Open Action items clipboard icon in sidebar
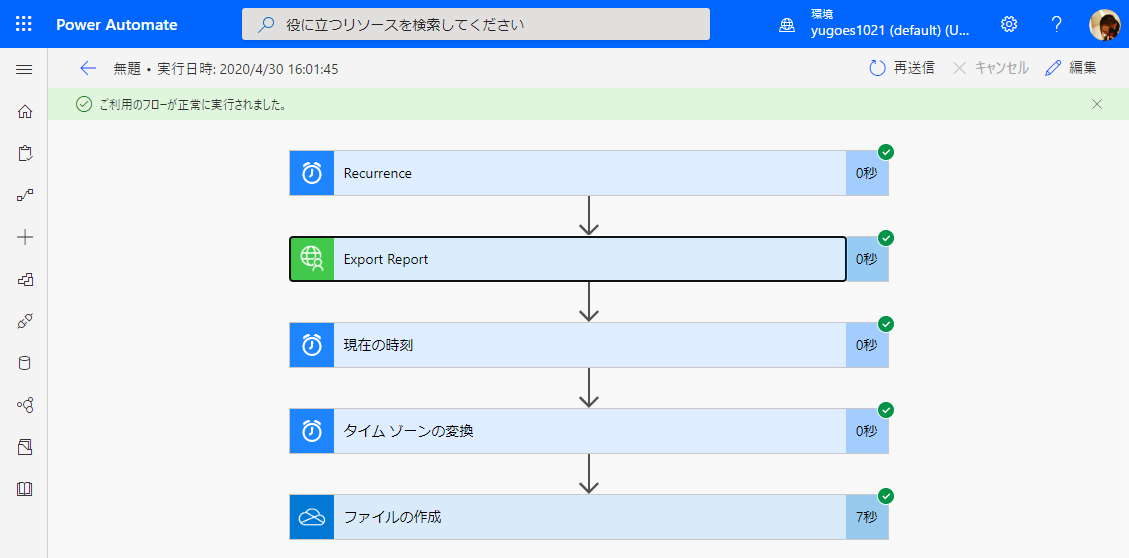This screenshot has height=558, width=1129. (x=24, y=153)
